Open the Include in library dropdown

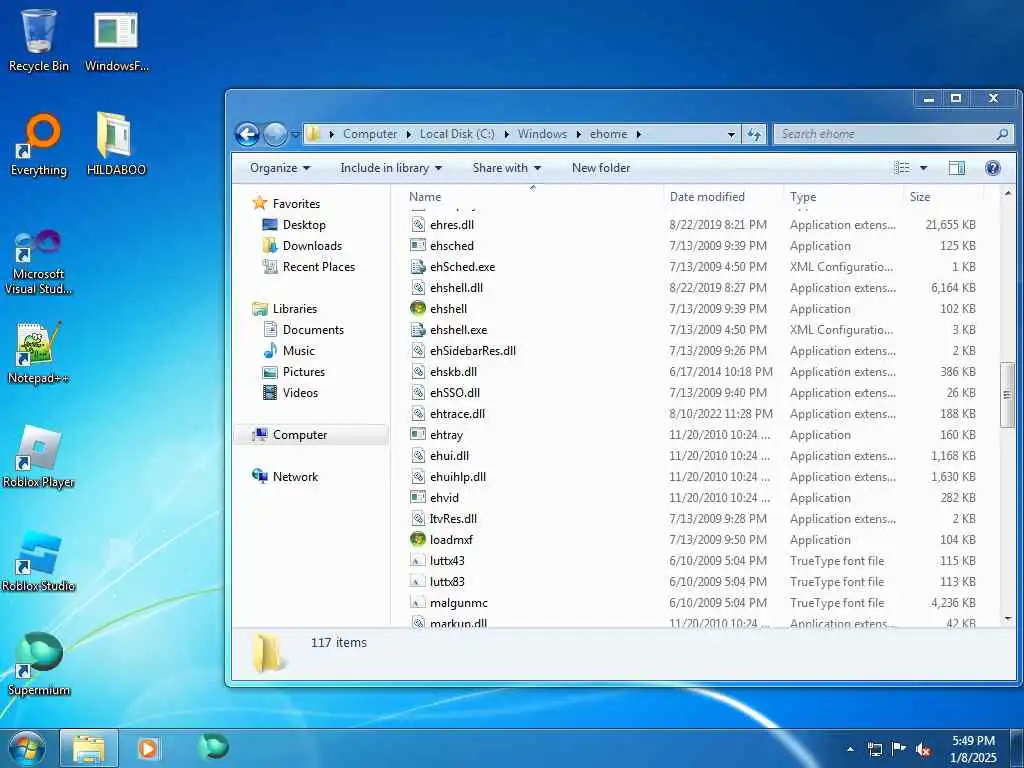coord(391,168)
